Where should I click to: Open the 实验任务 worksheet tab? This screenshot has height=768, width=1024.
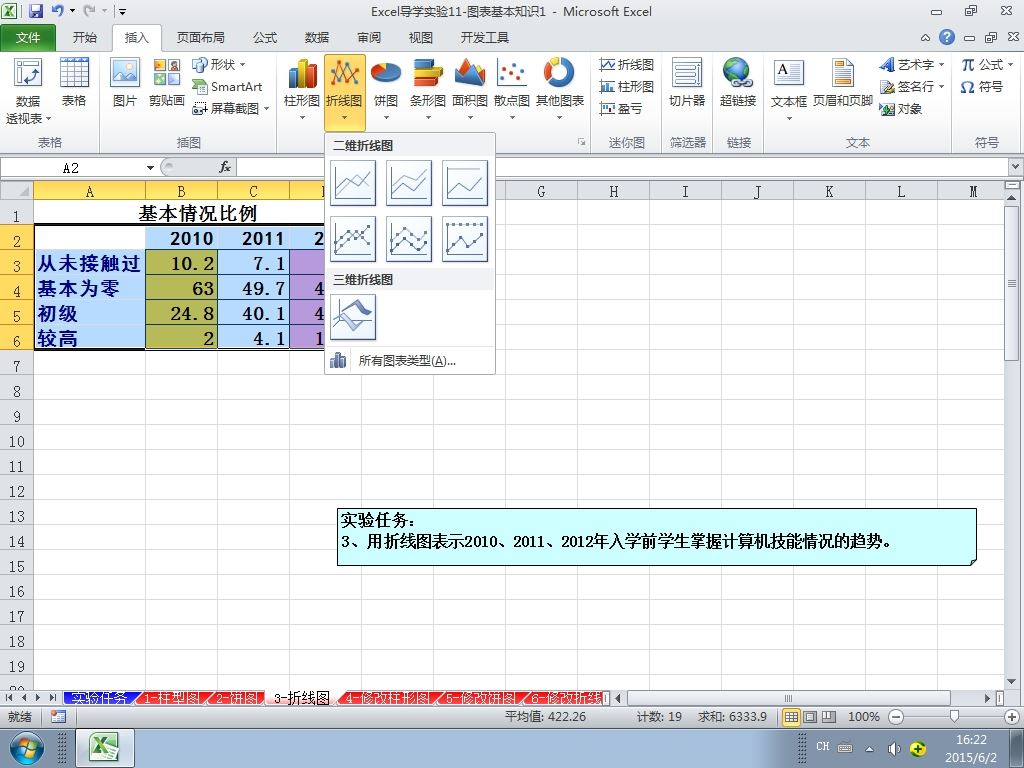coord(99,698)
